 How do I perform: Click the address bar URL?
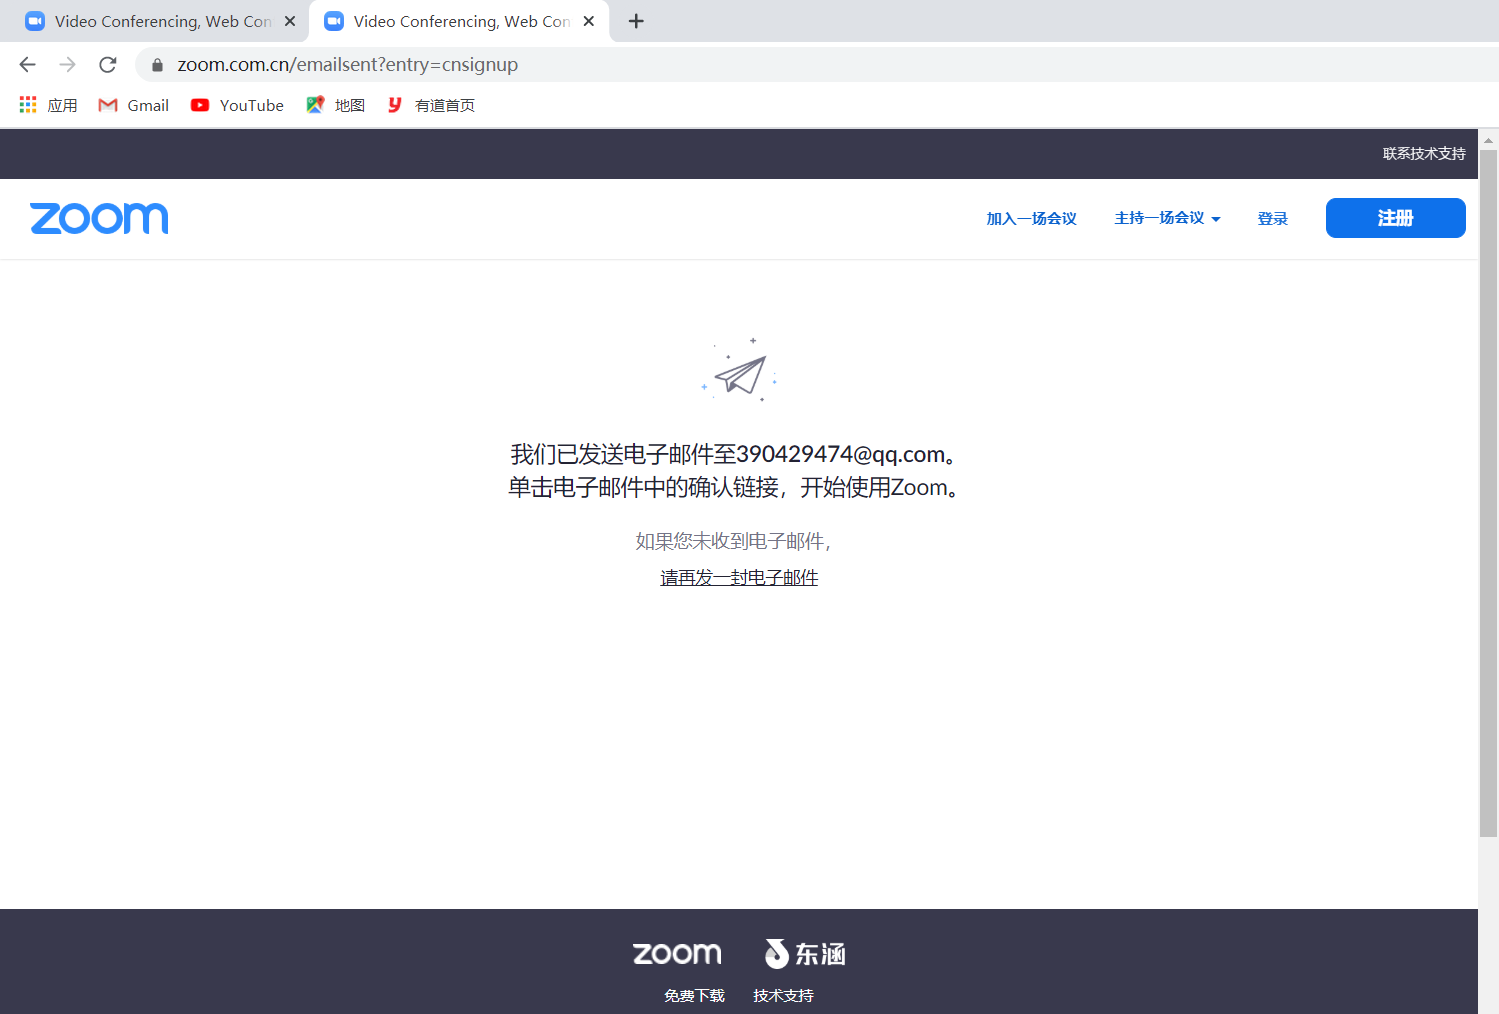click(x=347, y=65)
